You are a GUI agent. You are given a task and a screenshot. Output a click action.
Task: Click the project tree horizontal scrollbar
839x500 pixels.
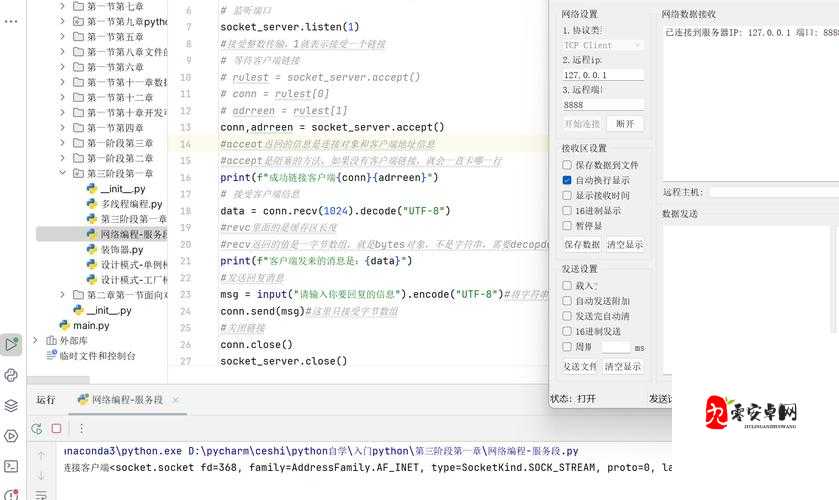59,380
